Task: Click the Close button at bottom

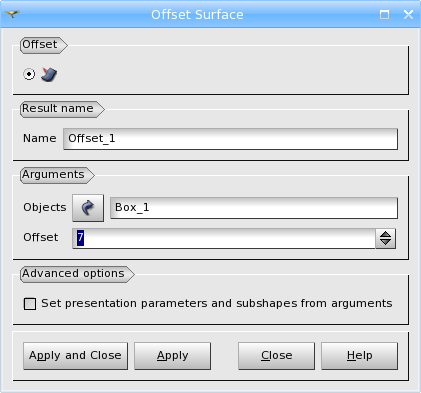Action: point(276,356)
